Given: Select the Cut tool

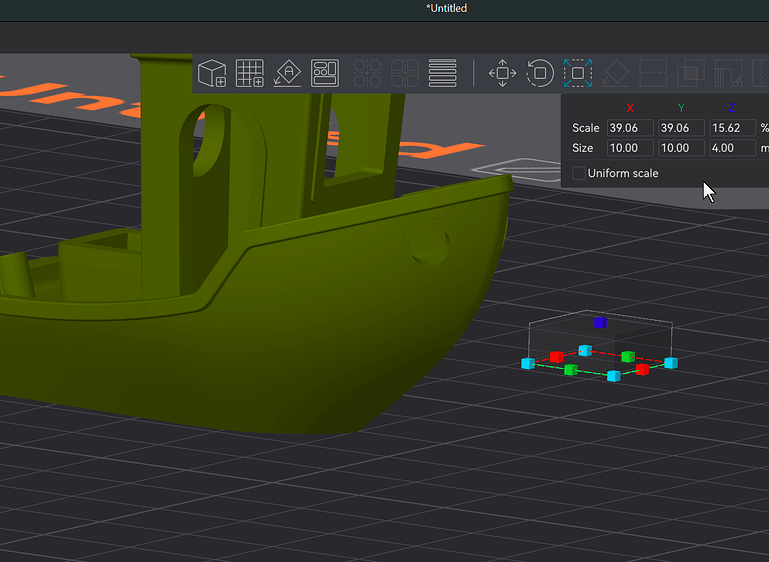Looking at the screenshot, I should pyautogui.click(x=653, y=73).
